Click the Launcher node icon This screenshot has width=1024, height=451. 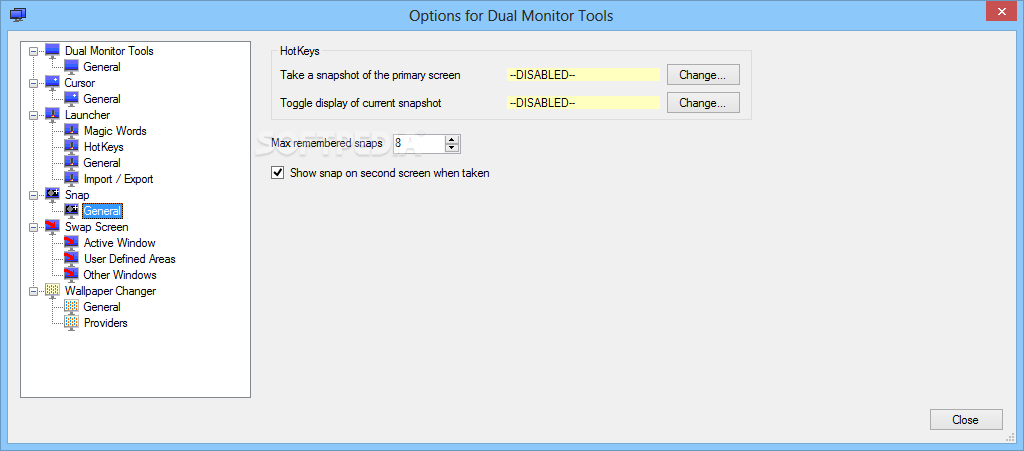click(x=52, y=115)
